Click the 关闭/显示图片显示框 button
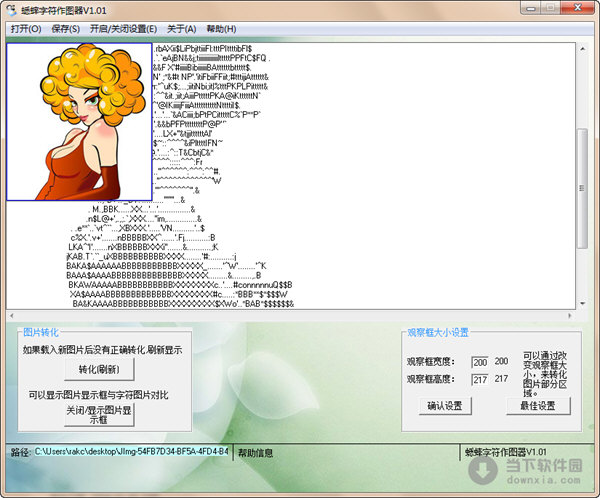 pos(99,415)
